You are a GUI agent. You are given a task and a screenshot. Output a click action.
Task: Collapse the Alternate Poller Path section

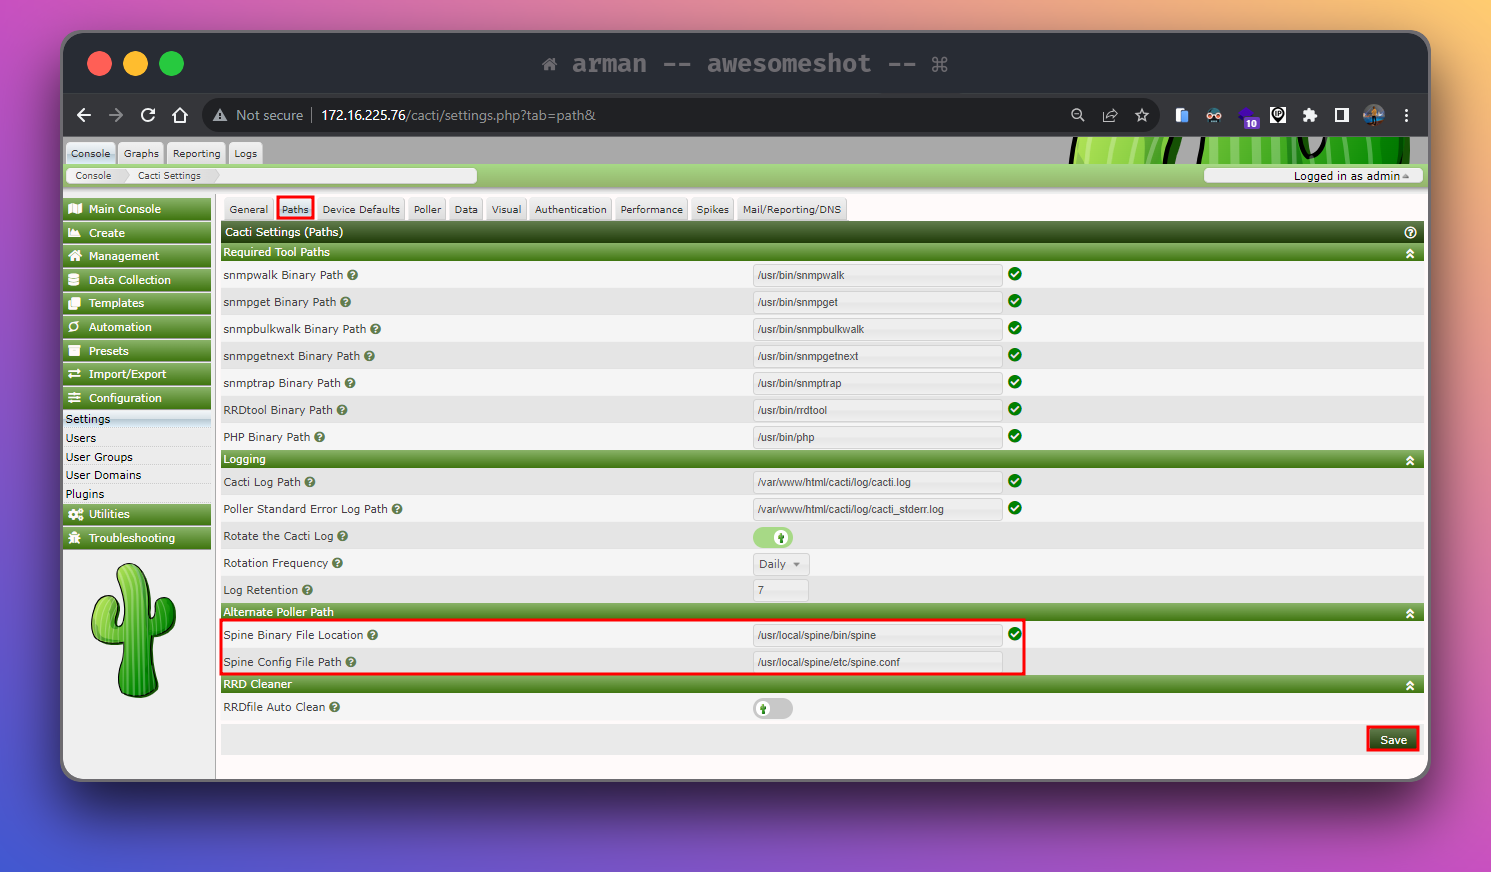(1410, 613)
